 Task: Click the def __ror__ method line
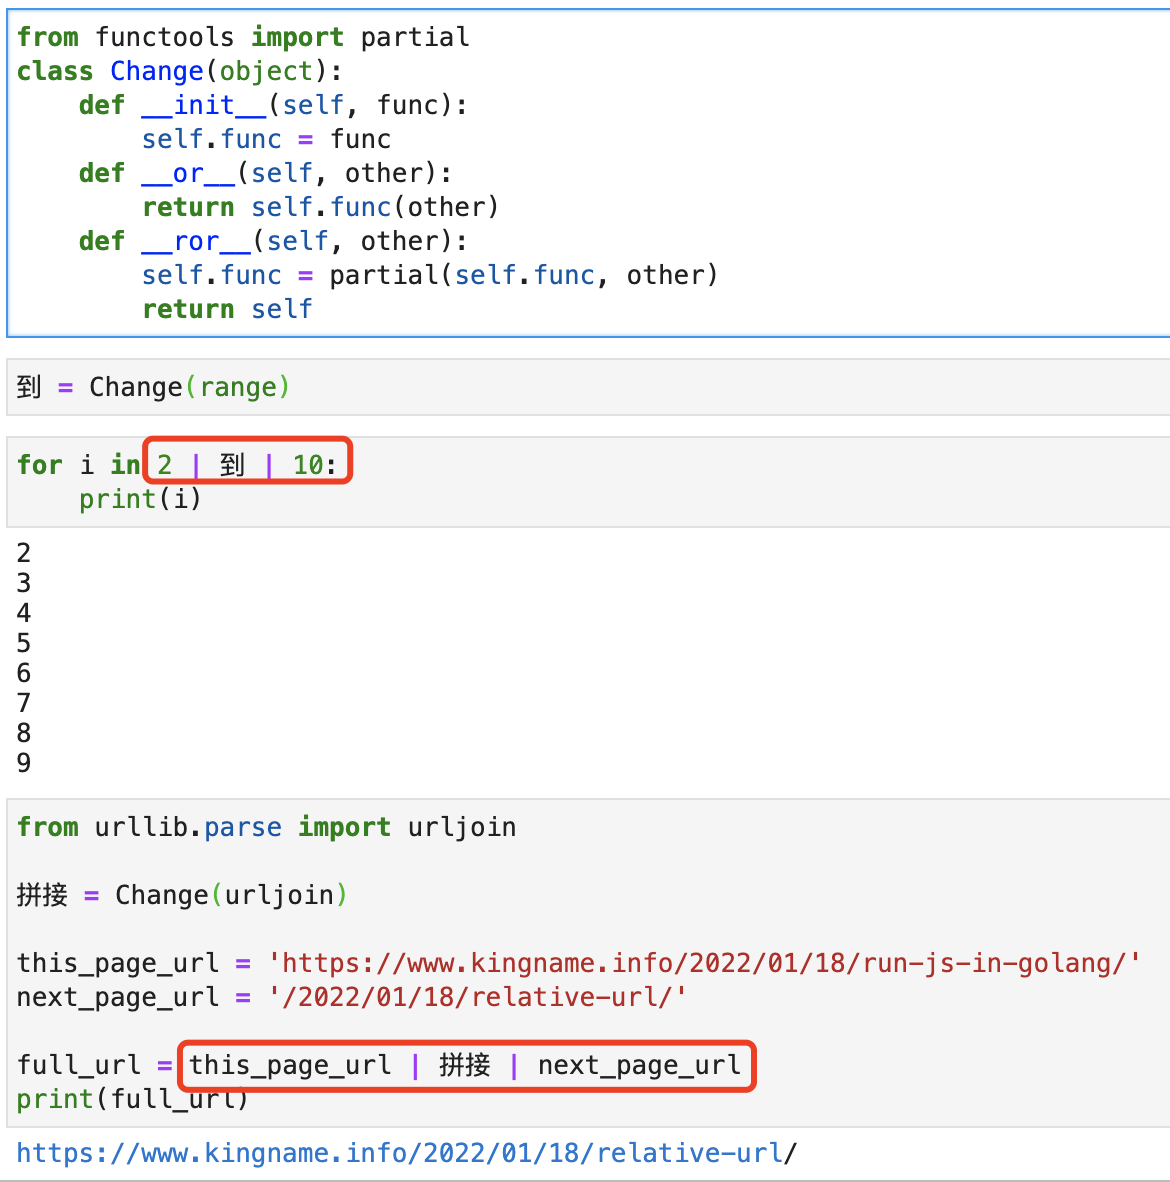point(273,240)
